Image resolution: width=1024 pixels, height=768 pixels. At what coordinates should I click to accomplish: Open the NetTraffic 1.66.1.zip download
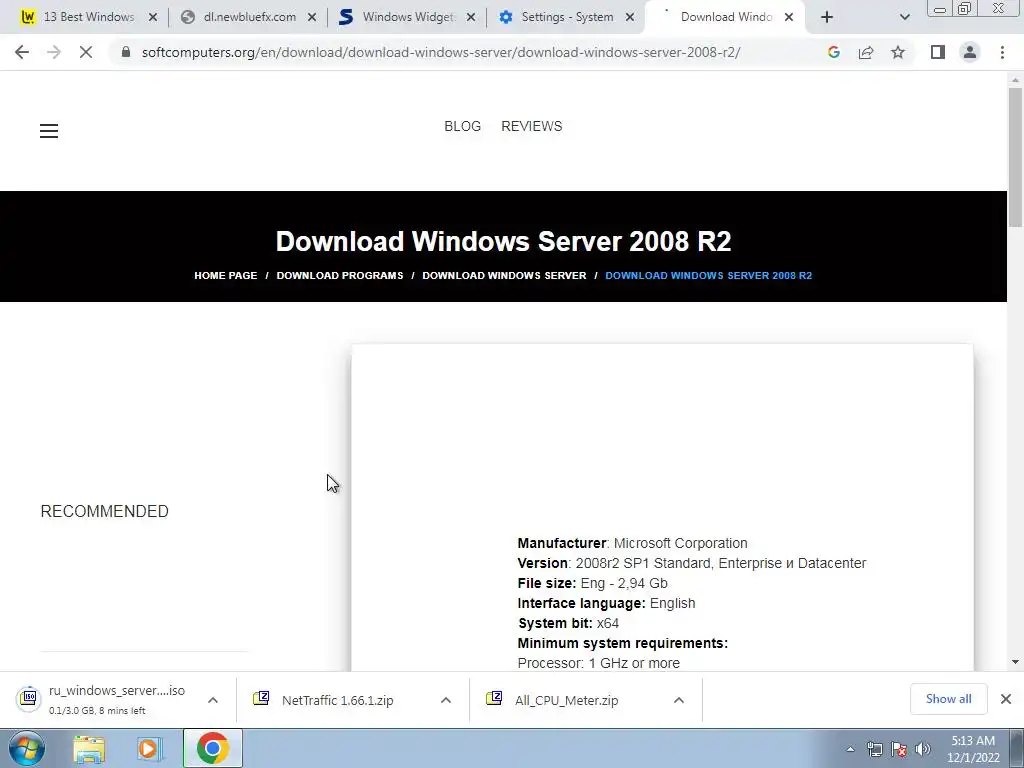point(338,700)
